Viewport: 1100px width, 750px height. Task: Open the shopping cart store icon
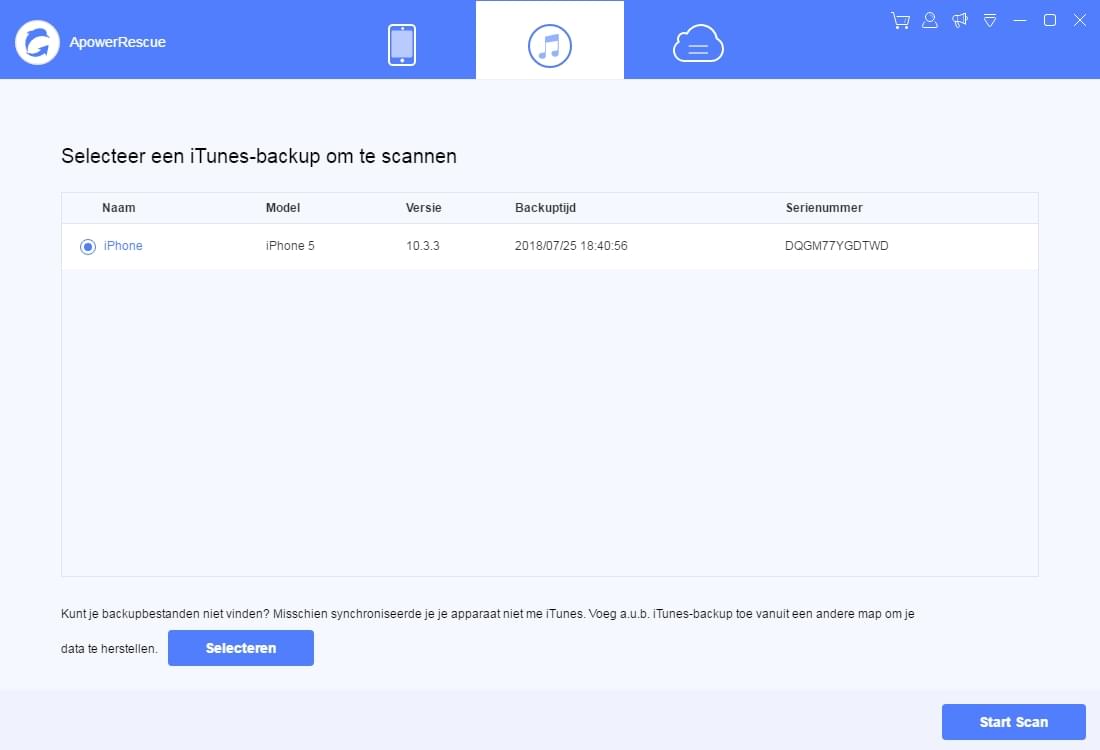(899, 20)
